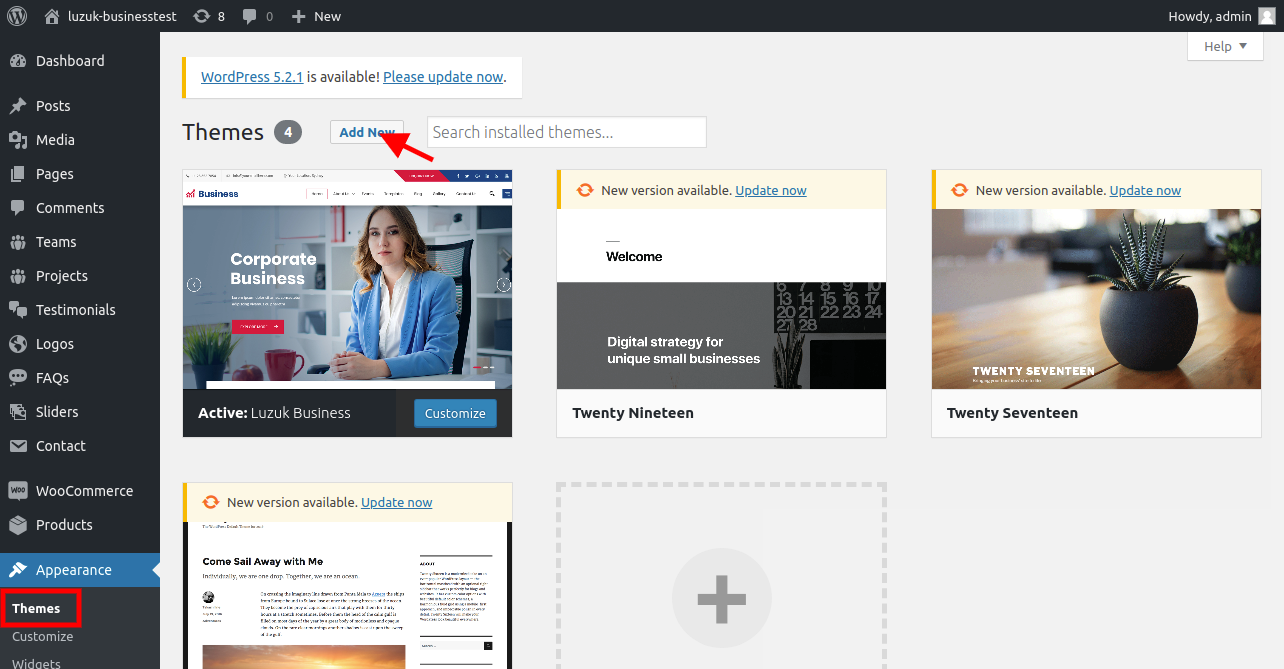Click the Media icon in the sidebar
Image resolution: width=1284 pixels, height=669 pixels.
(18, 140)
